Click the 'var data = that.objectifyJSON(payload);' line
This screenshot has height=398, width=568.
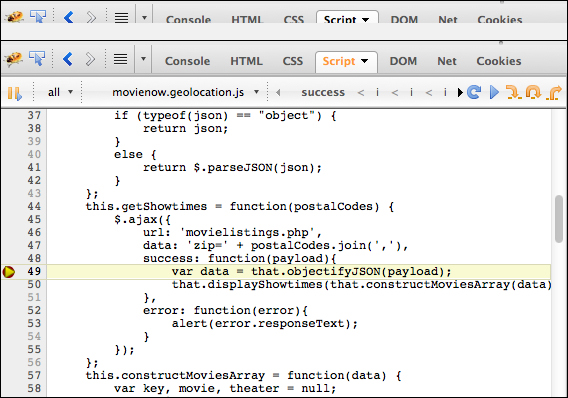(312, 272)
